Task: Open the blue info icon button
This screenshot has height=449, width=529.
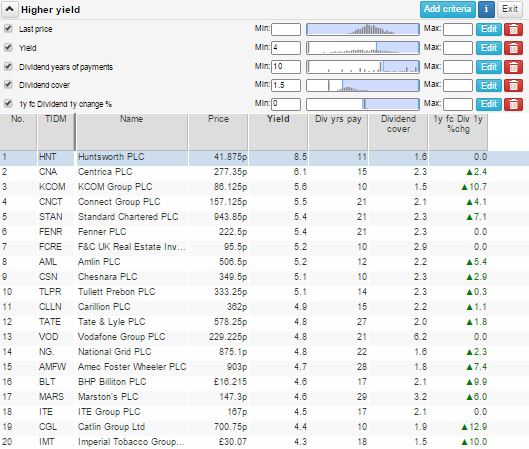Action: click(x=486, y=9)
